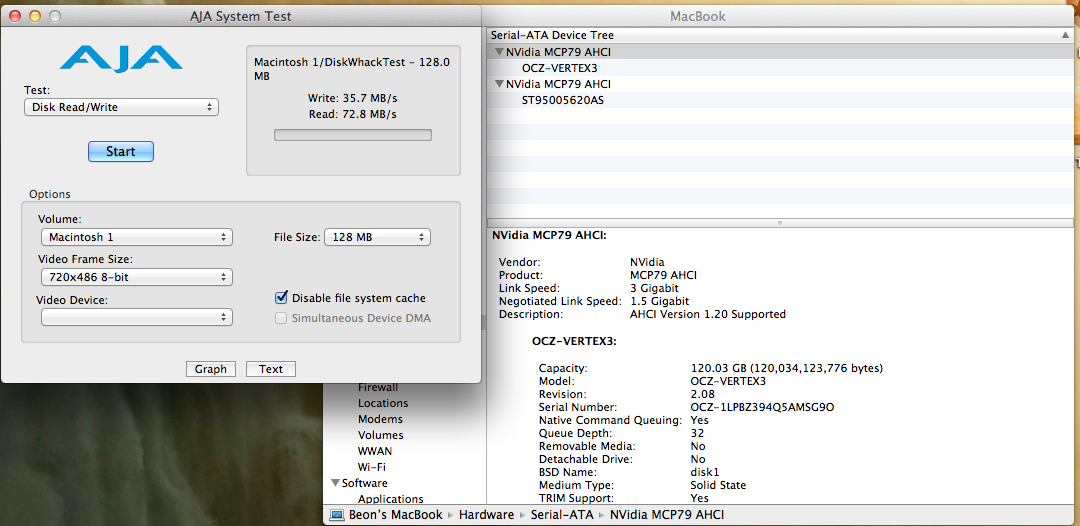This screenshot has height=526, width=1080.
Task: Click NVidia MCP79 AHCI in the path bar
Action: (x=667, y=515)
